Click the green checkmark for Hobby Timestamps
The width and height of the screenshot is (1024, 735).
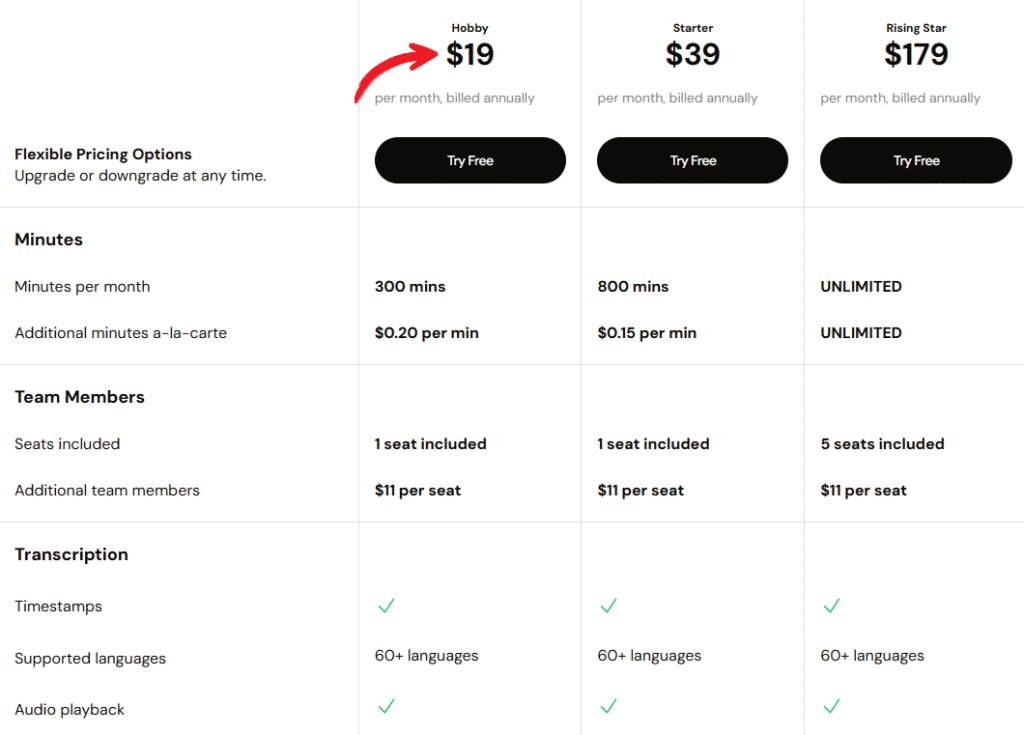click(386, 606)
